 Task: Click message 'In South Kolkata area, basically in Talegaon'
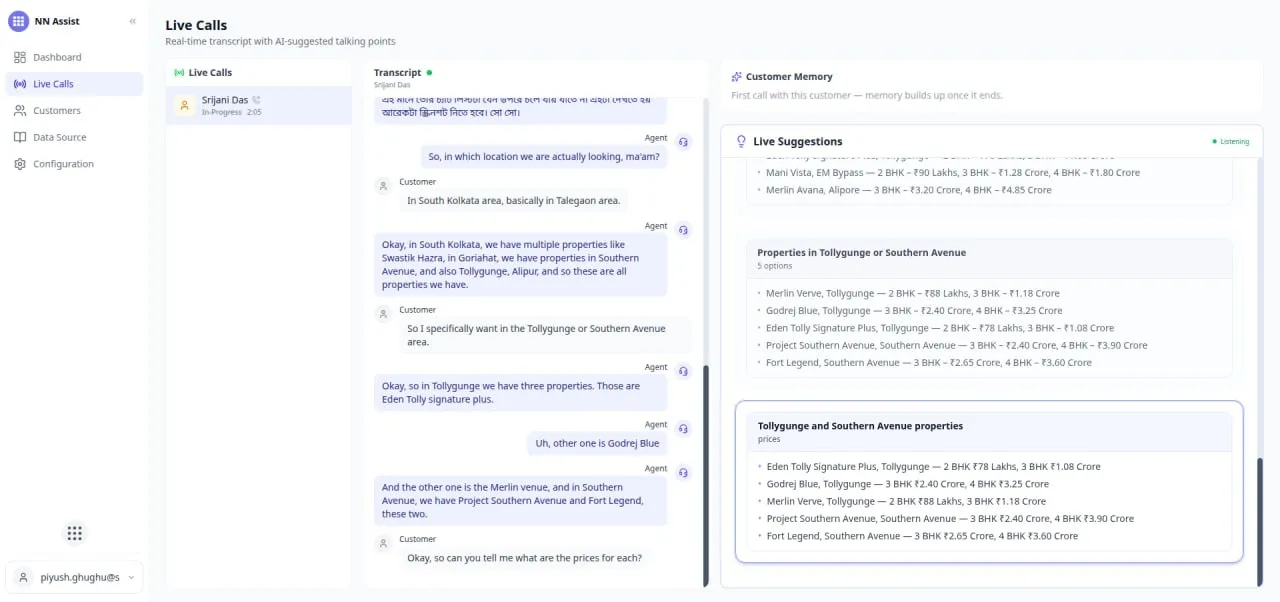pyautogui.click(x=514, y=201)
